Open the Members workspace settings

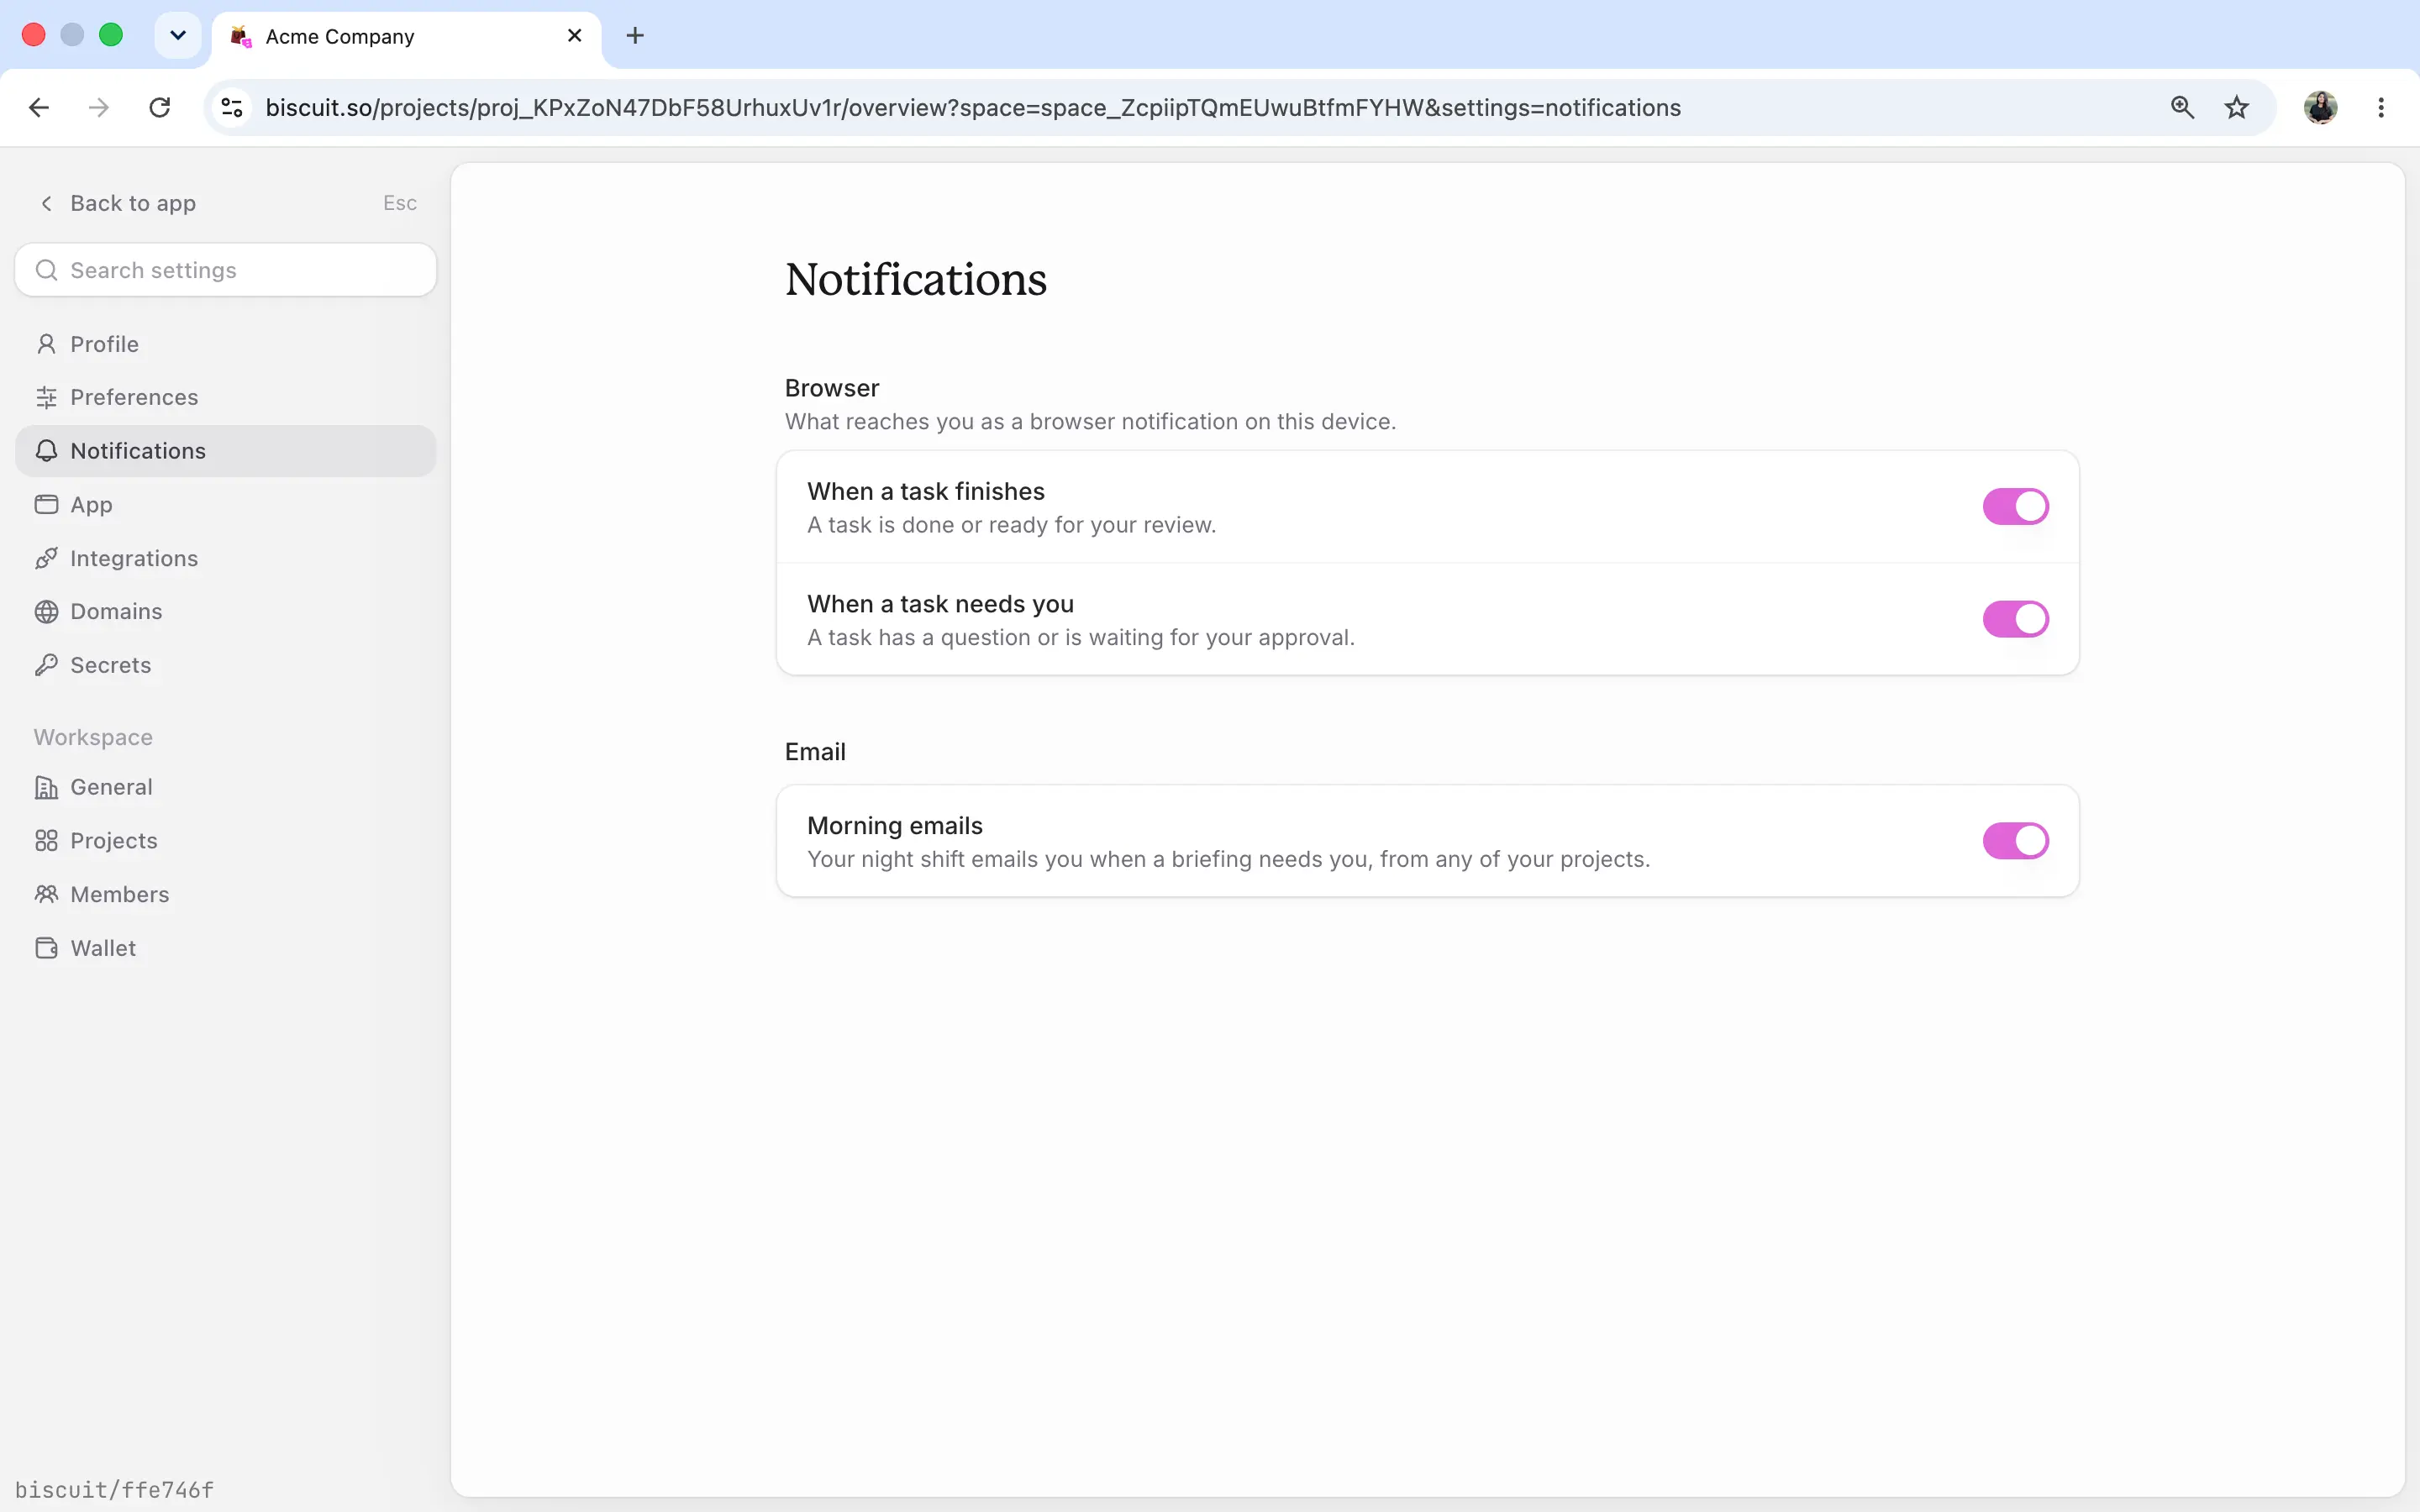(225, 894)
